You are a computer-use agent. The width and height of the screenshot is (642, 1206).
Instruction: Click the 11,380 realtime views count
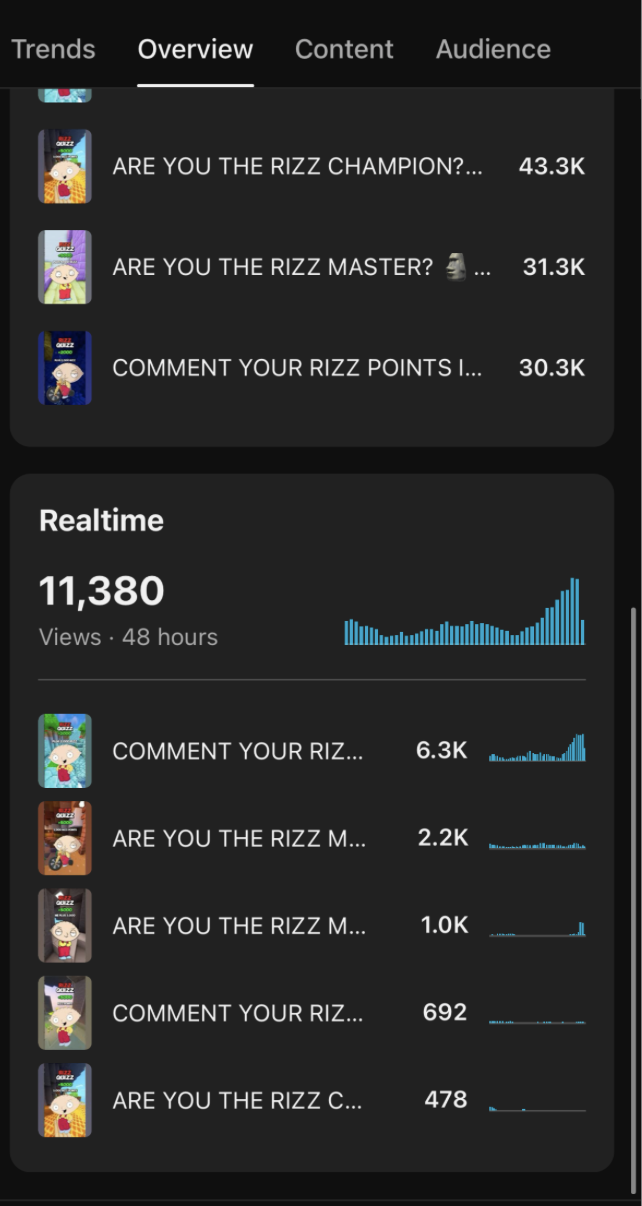(101, 591)
